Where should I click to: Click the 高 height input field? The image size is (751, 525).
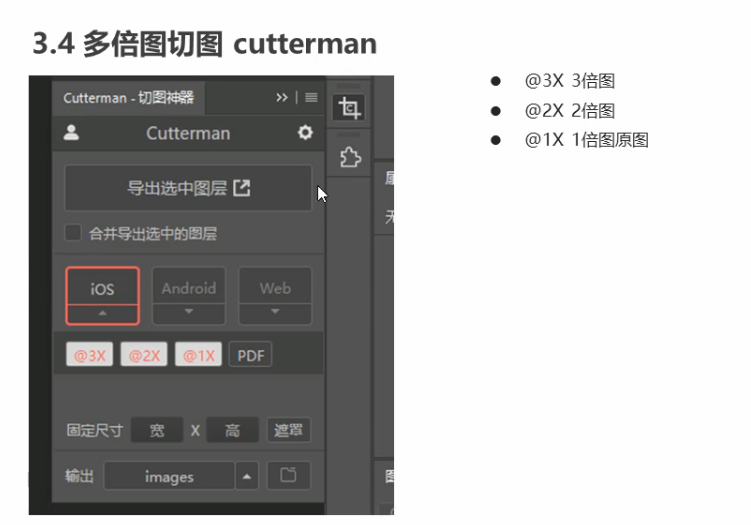[x=232, y=430]
